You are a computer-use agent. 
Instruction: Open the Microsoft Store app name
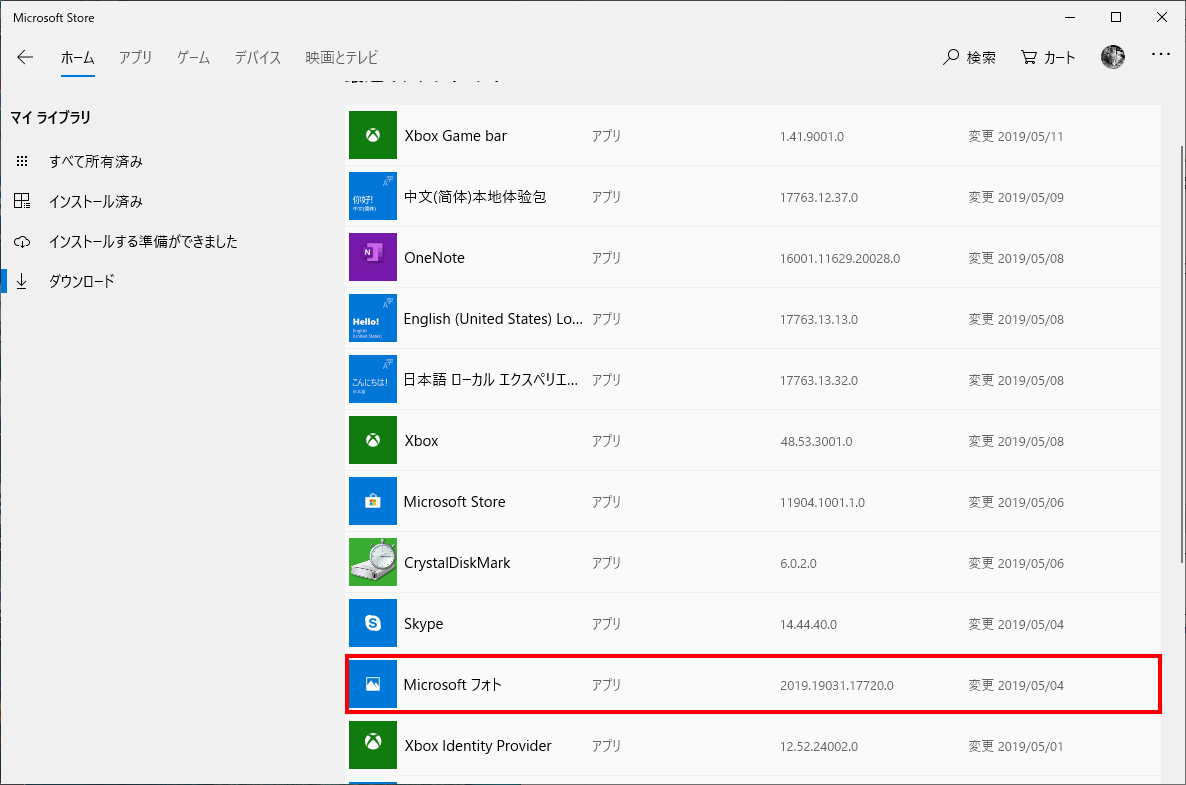click(455, 502)
